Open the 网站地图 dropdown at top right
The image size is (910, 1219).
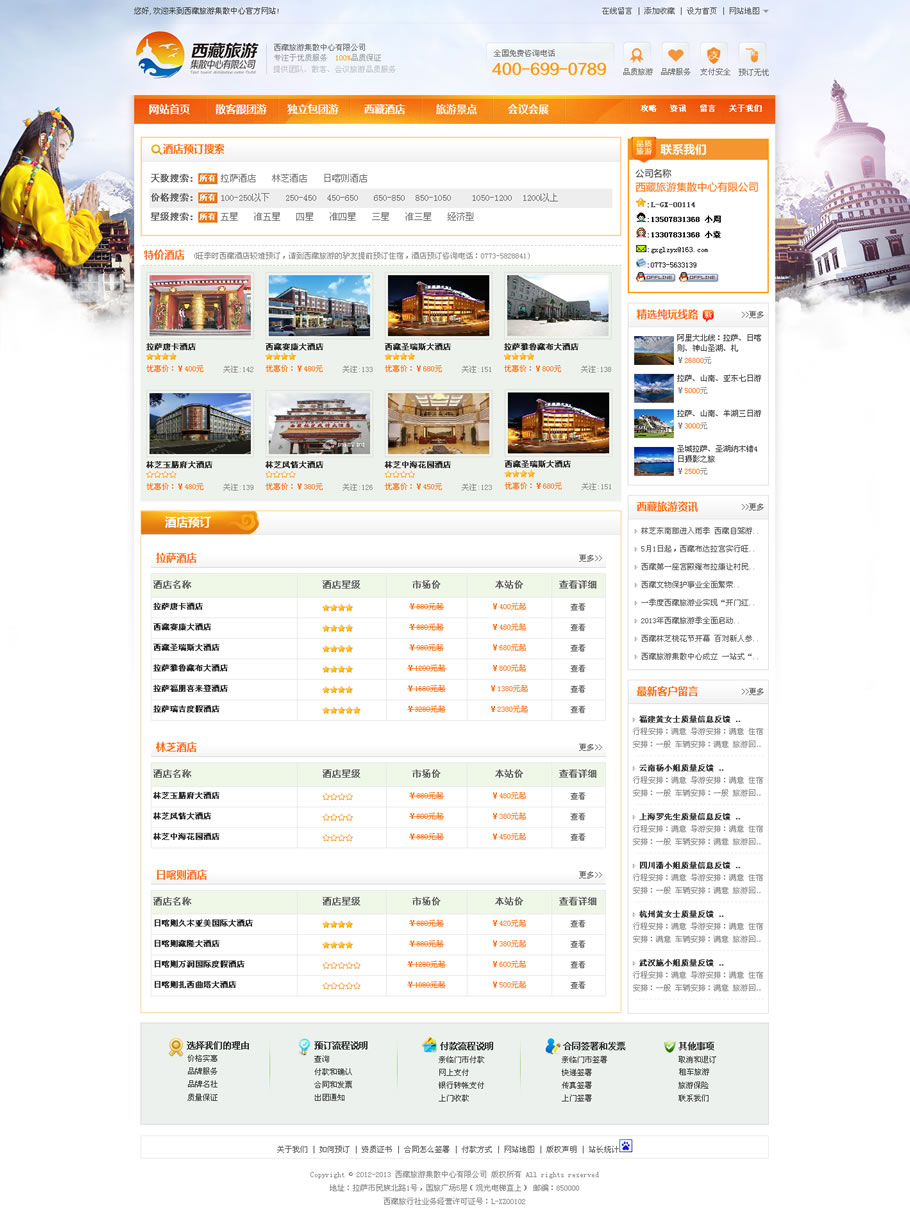coord(748,11)
